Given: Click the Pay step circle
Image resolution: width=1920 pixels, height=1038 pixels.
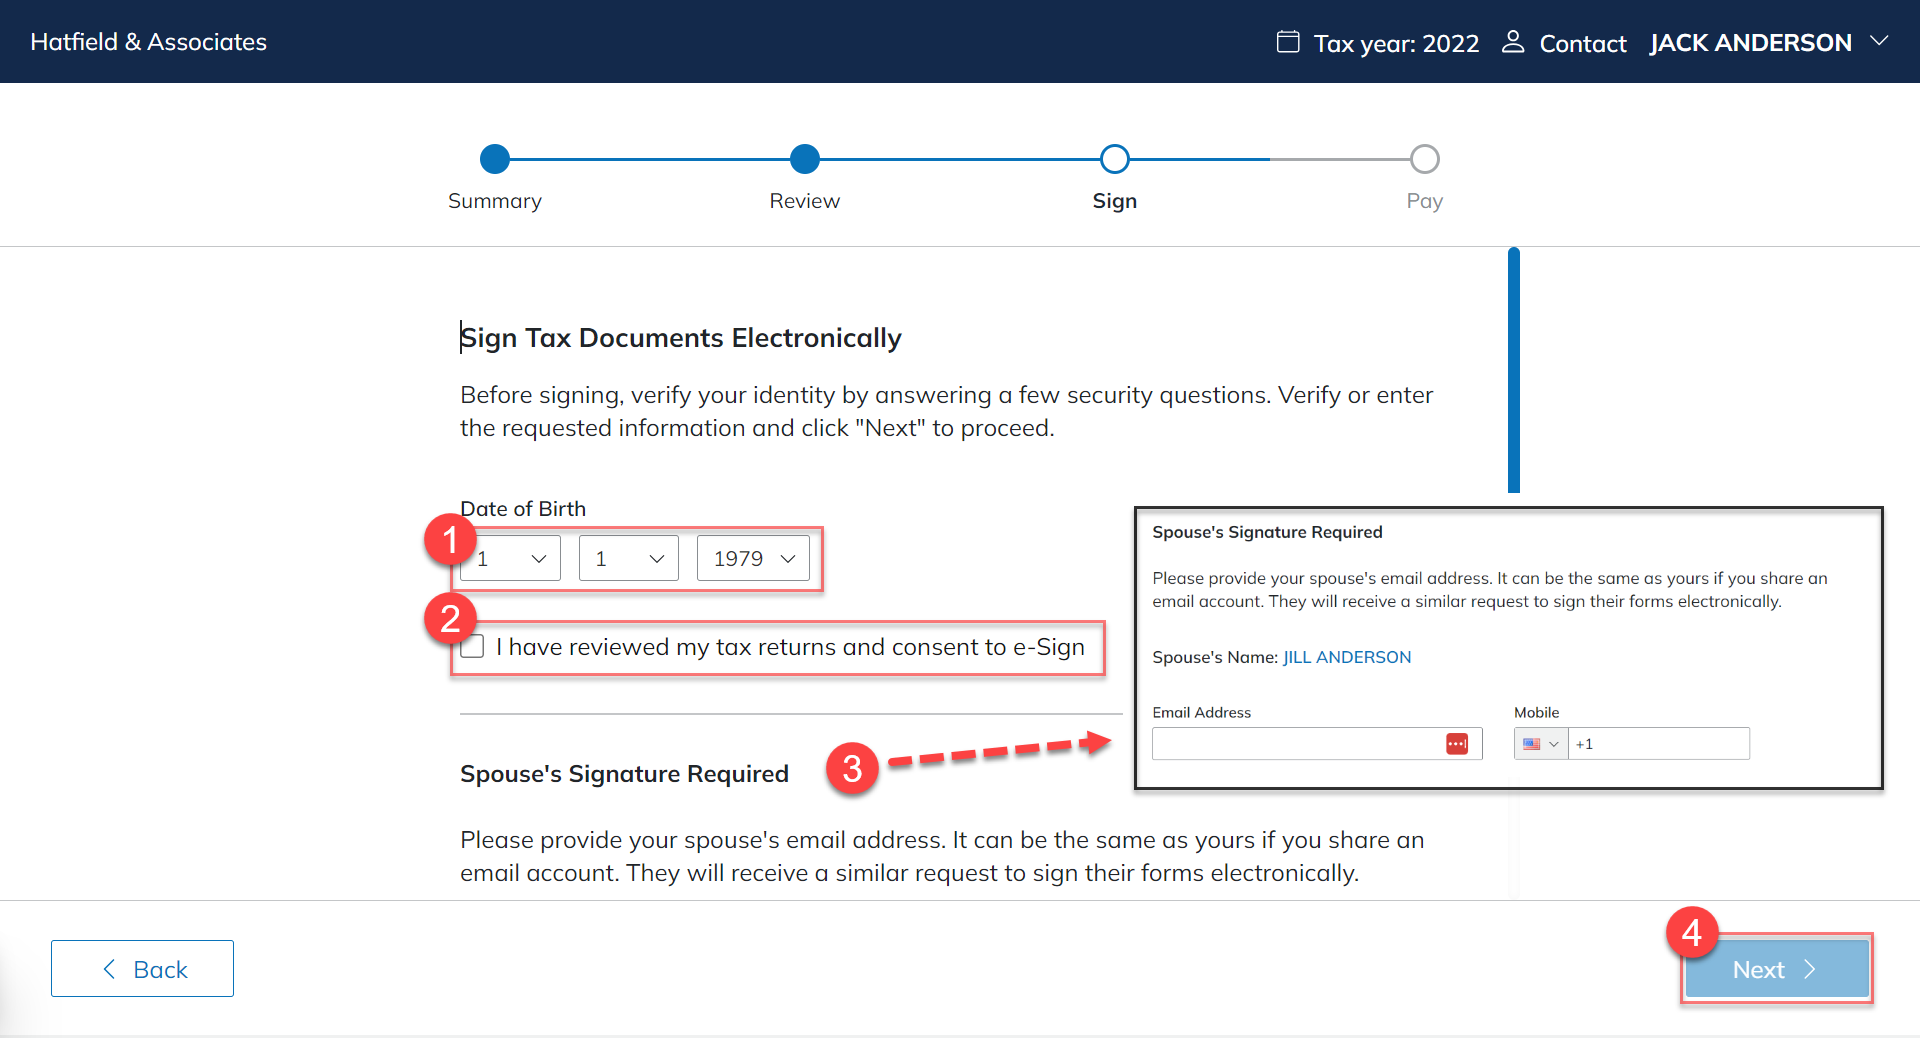Looking at the screenshot, I should coord(1424,159).
